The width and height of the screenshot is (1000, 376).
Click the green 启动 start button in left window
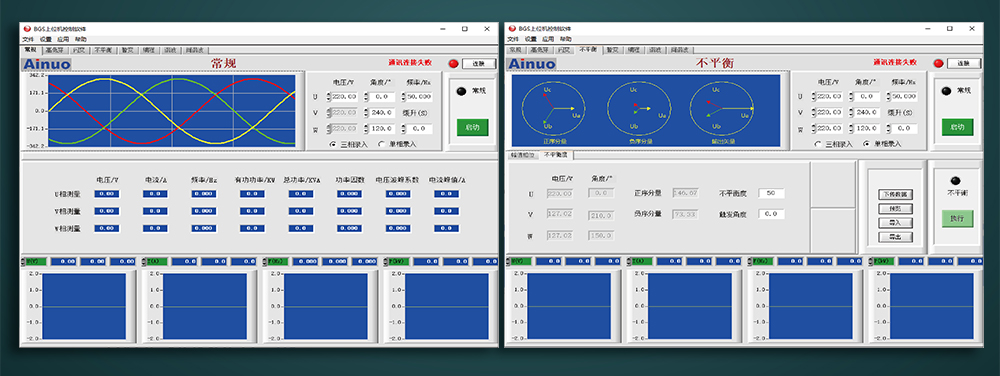point(472,127)
